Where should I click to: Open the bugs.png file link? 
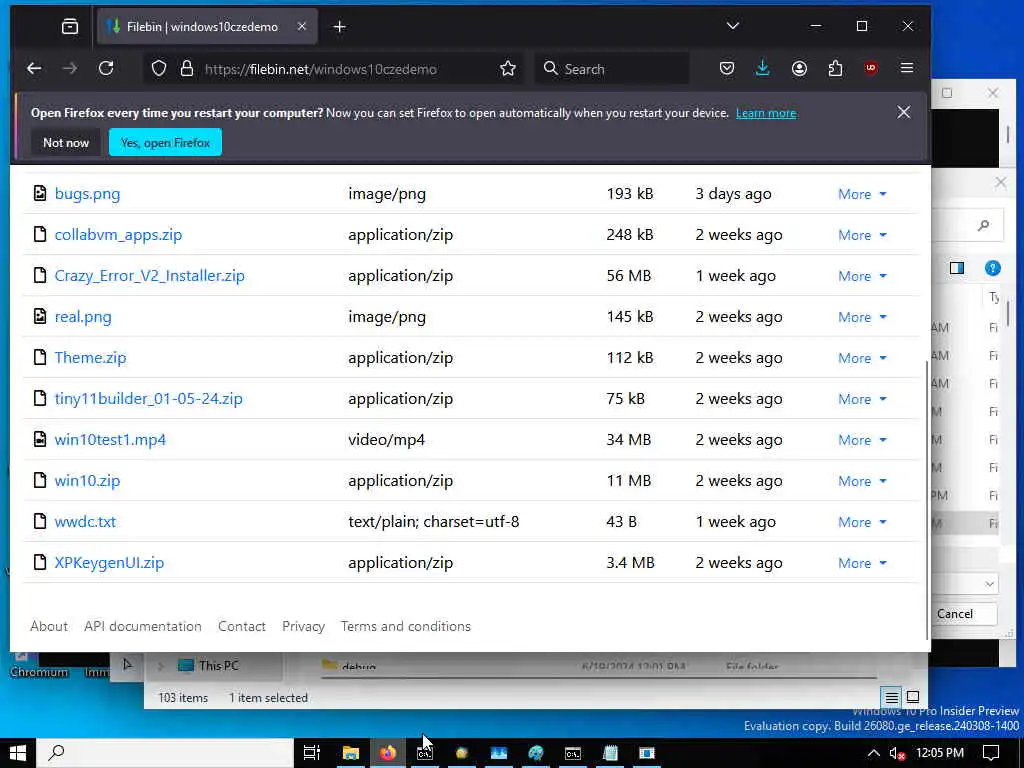(x=88, y=194)
